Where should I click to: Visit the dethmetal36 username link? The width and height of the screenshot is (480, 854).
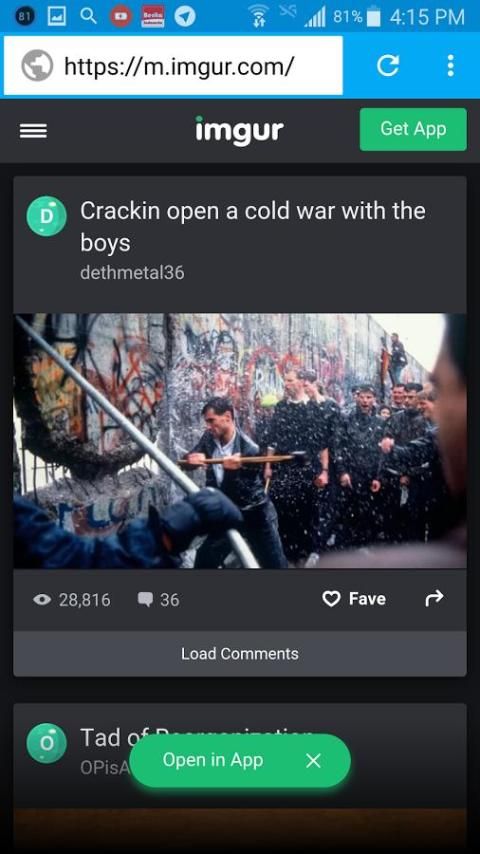click(x=132, y=272)
